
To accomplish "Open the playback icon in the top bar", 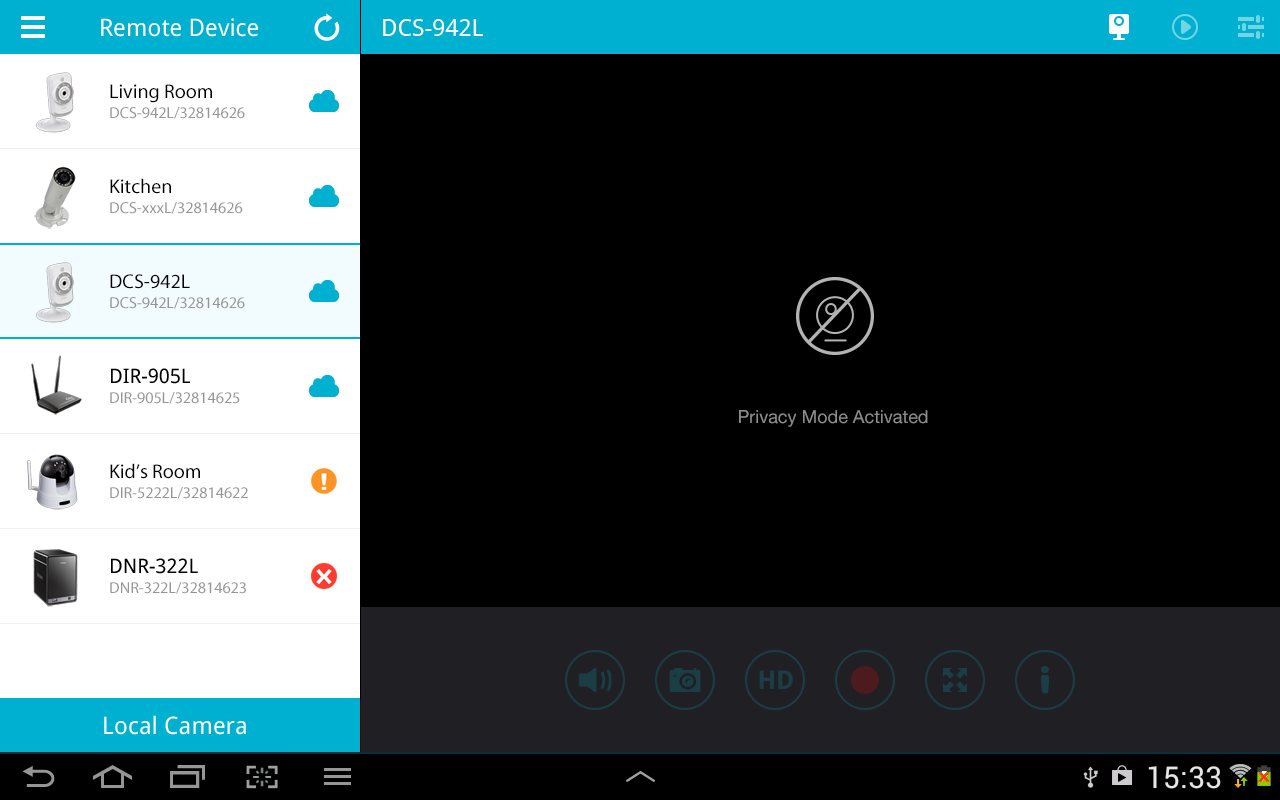I will tap(1185, 27).
